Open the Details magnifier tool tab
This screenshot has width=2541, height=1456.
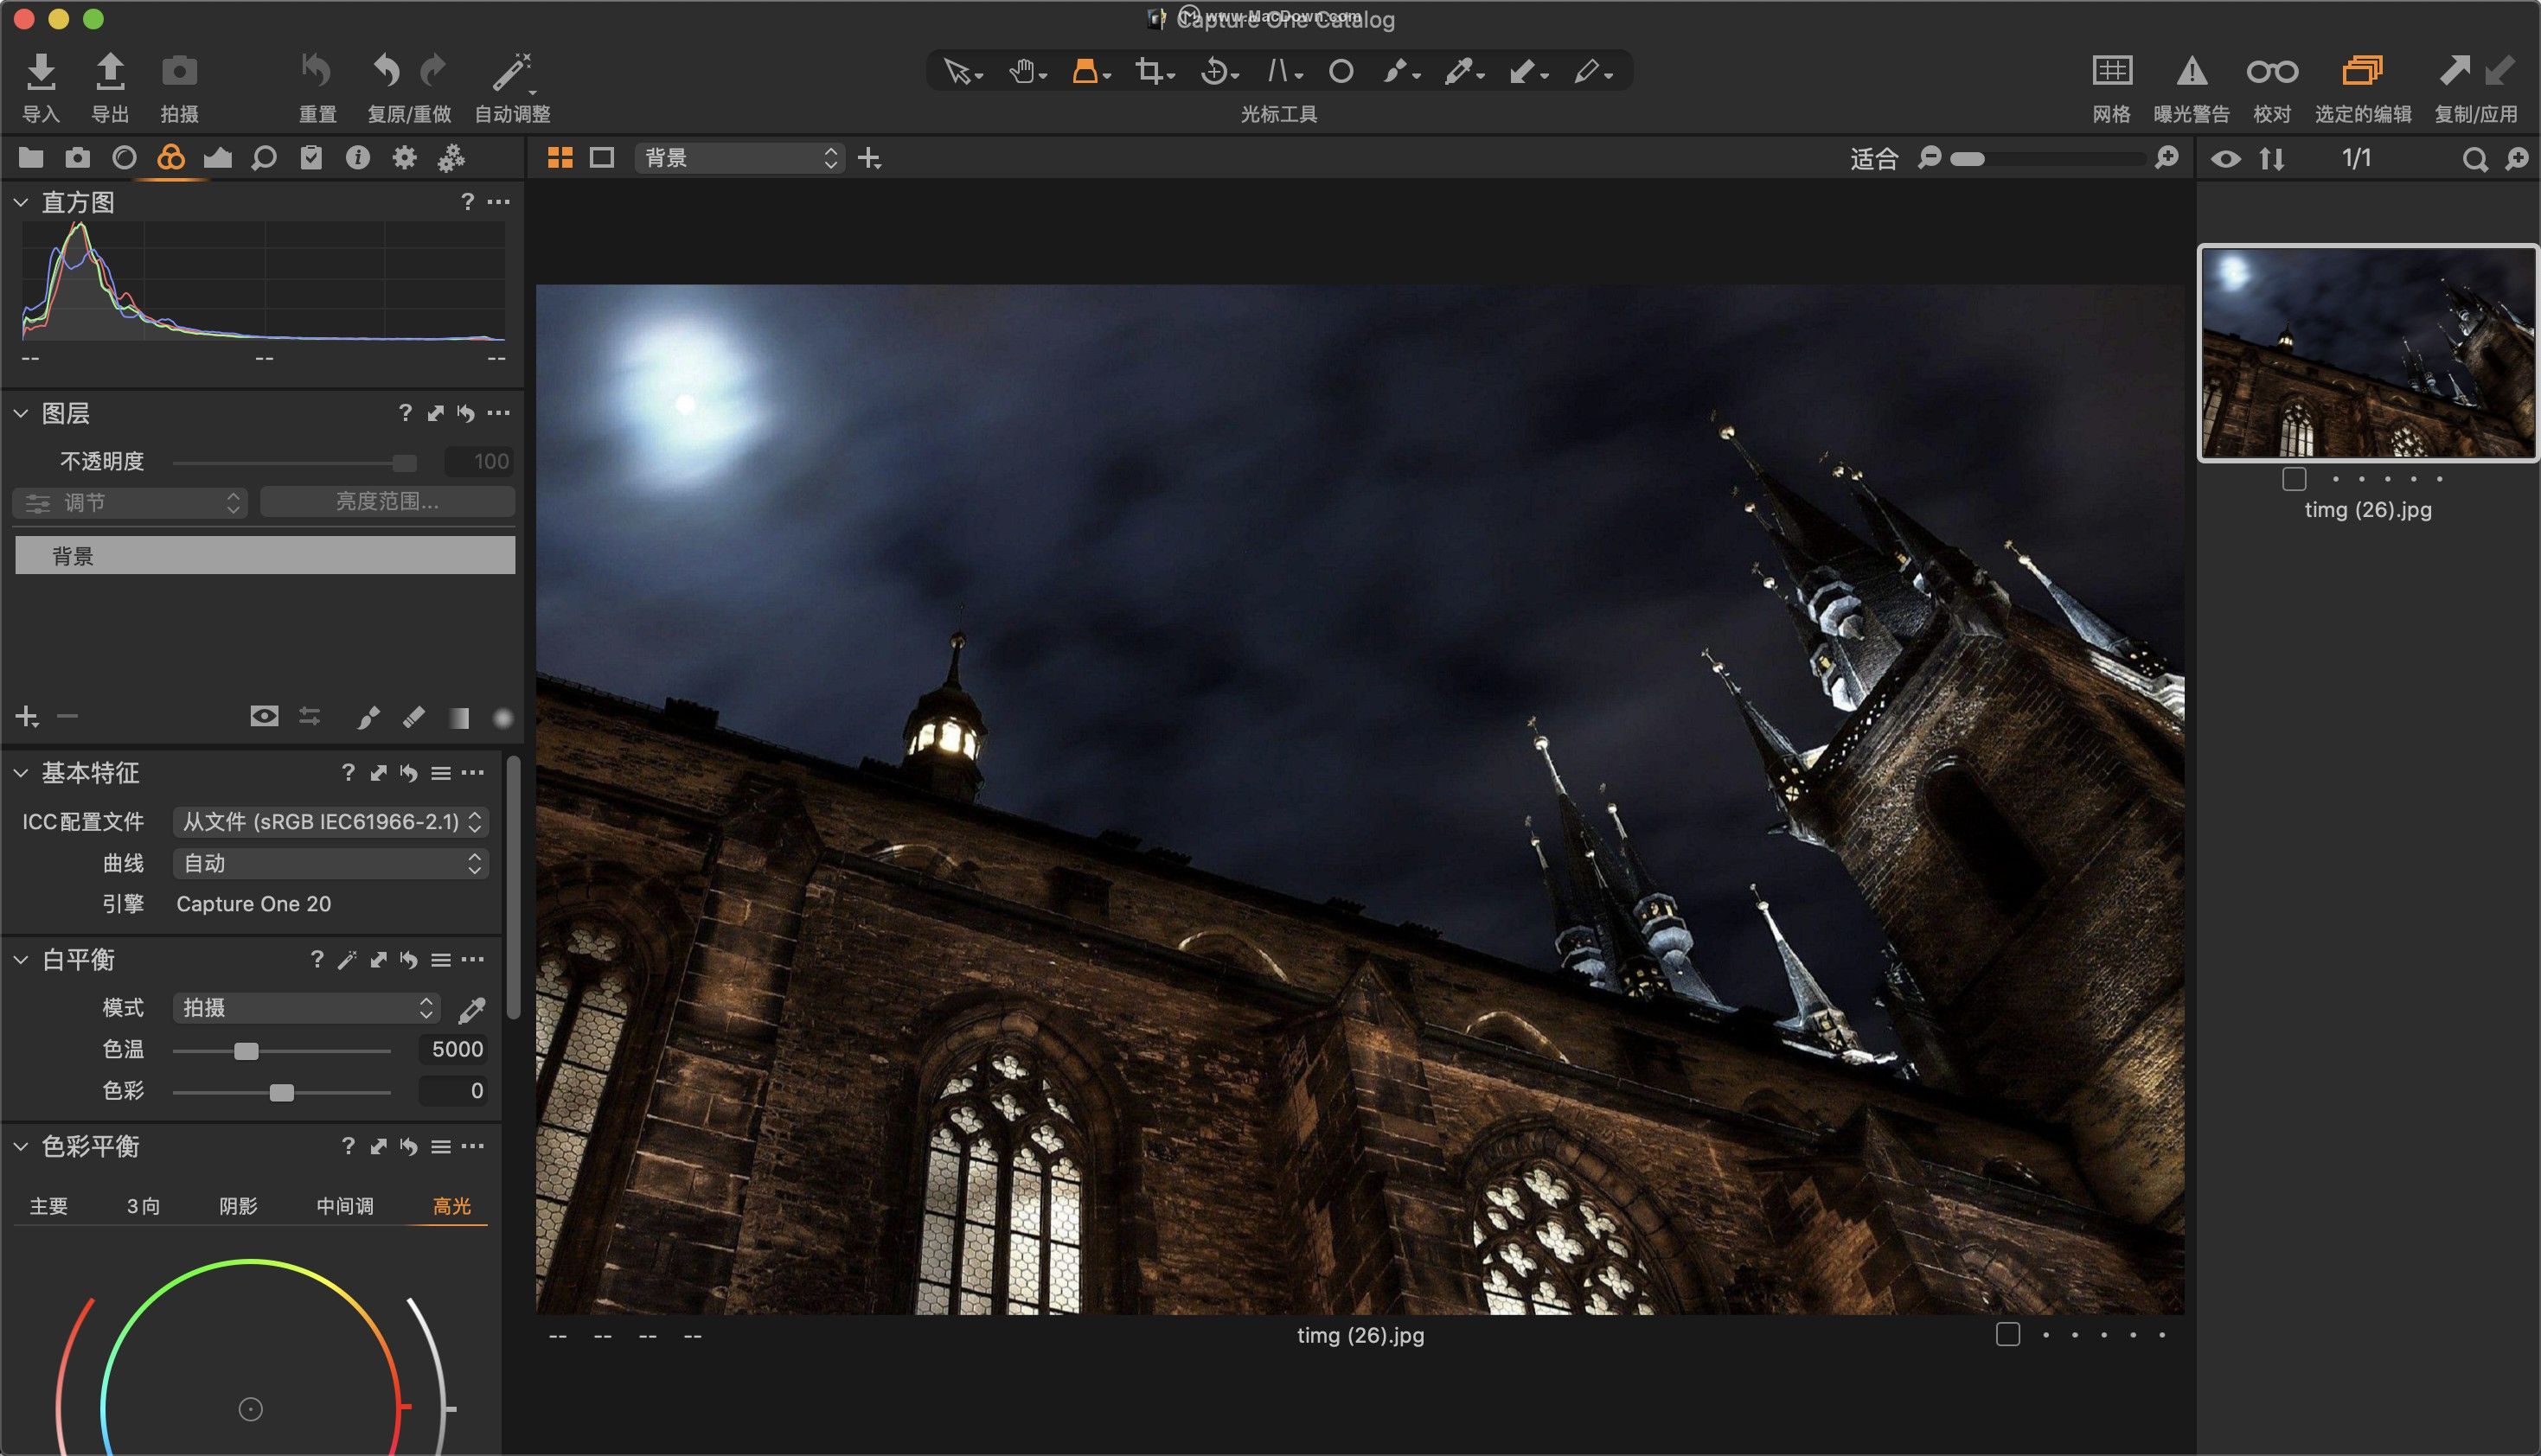264,158
